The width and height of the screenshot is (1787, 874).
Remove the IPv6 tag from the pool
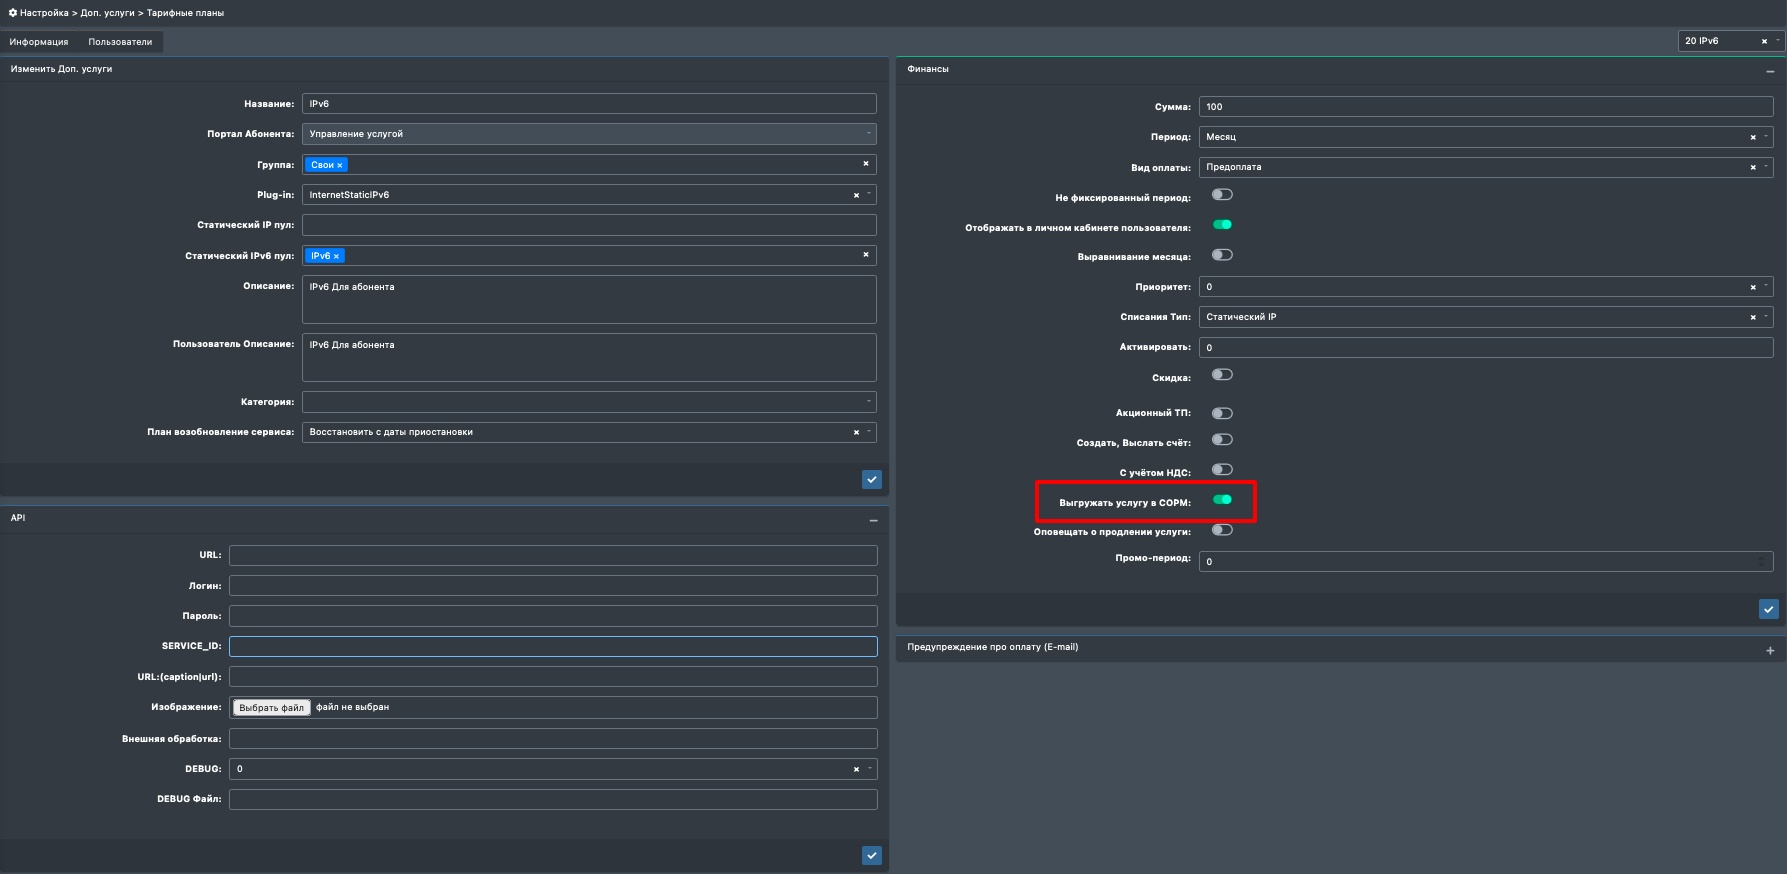(336, 256)
